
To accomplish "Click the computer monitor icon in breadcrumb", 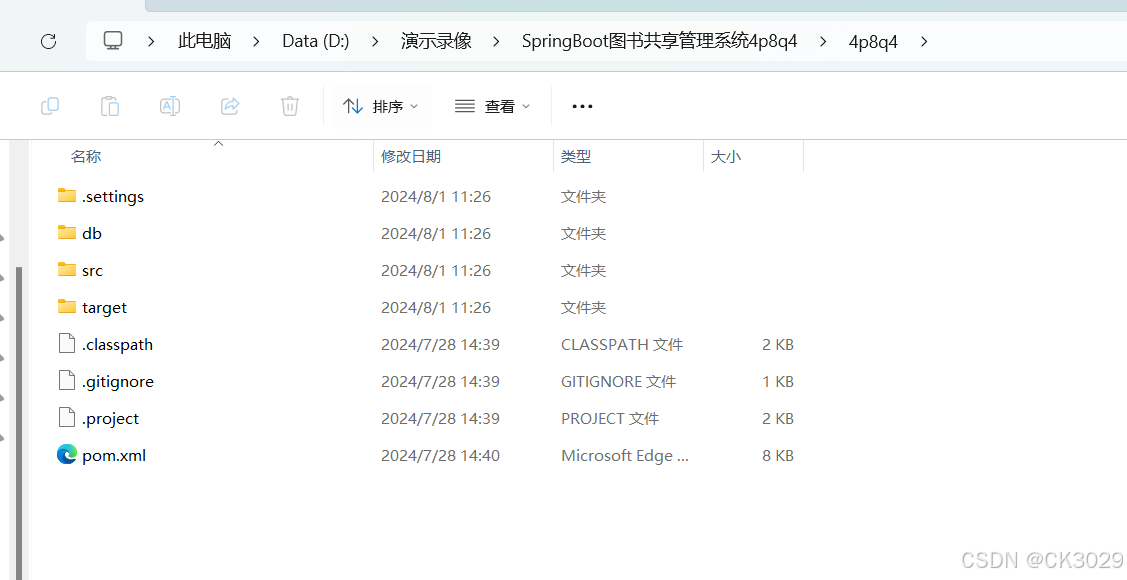I will [113, 41].
